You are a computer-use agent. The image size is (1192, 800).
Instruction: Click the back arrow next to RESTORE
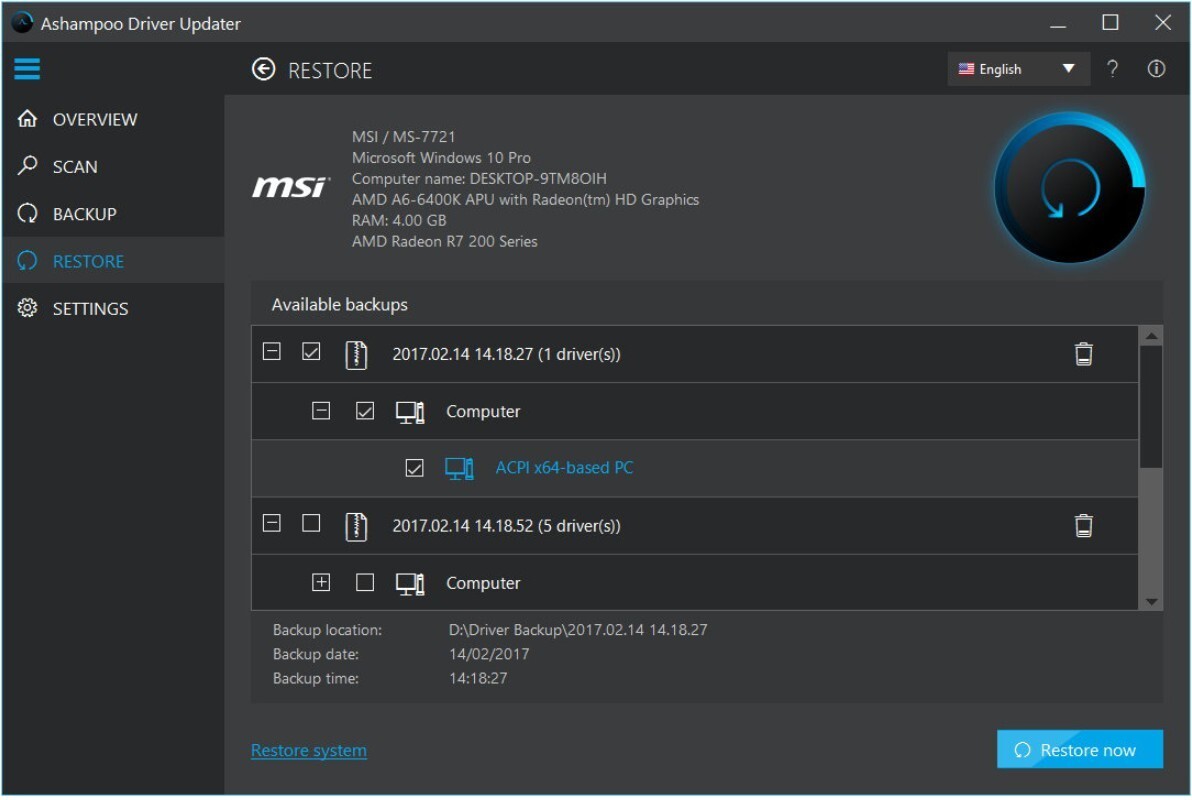coord(263,69)
